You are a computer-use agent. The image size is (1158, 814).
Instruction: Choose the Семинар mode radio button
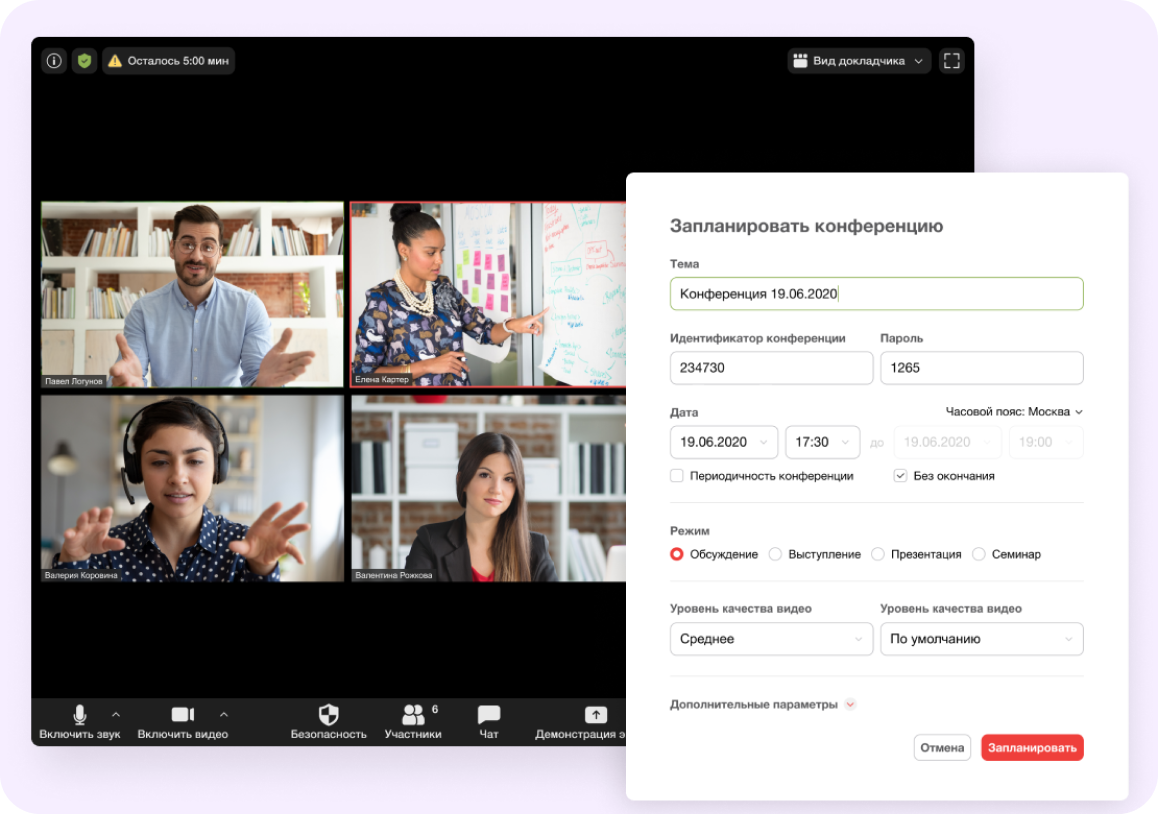coord(979,554)
